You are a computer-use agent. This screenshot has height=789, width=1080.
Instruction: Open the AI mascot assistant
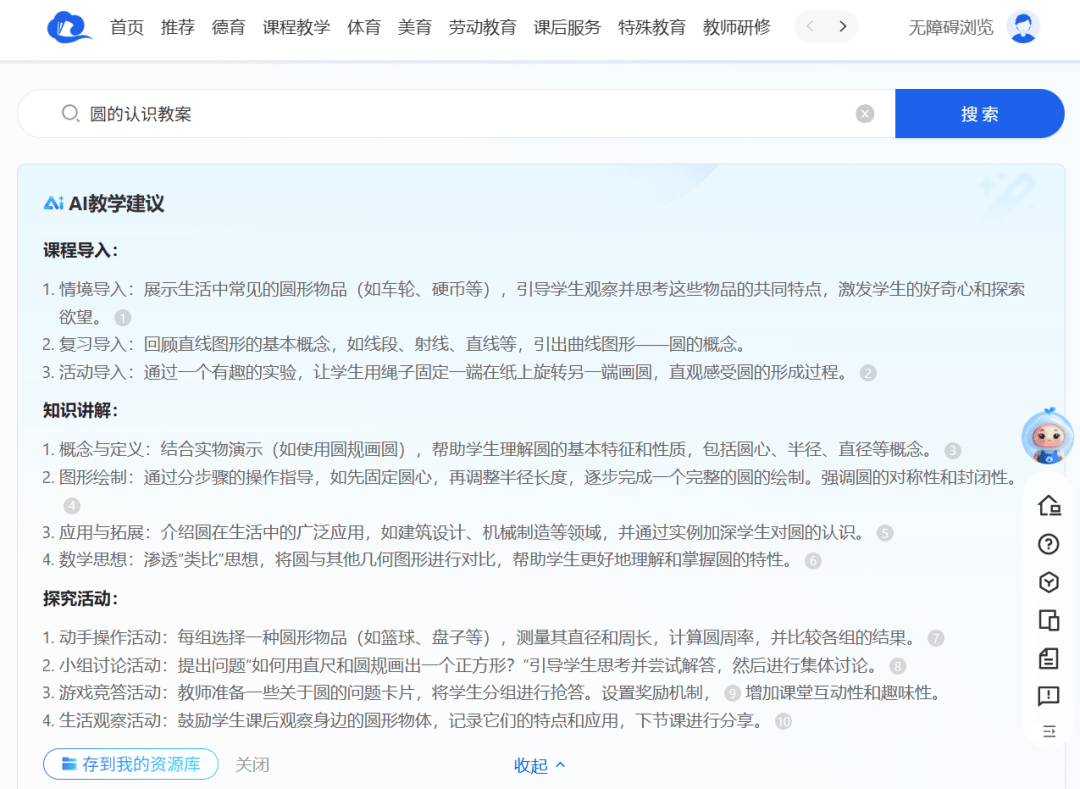click(x=1047, y=438)
